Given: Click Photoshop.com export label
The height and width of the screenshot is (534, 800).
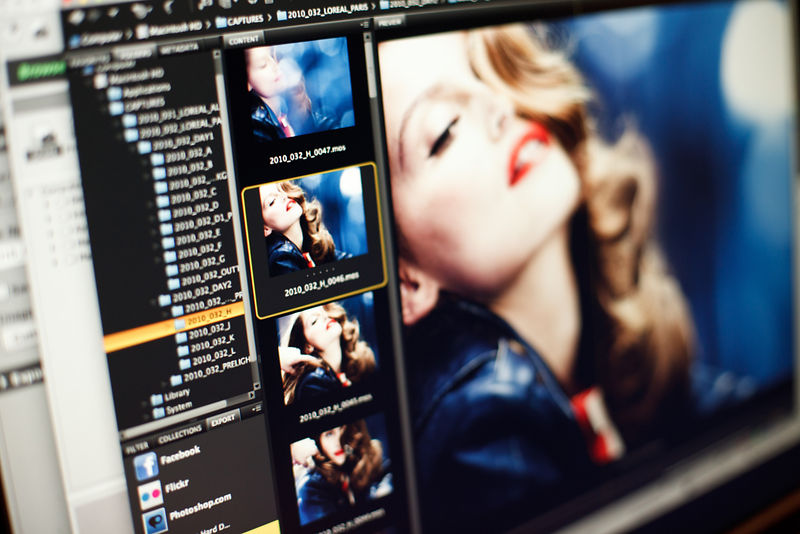Looking at the screenshot, I should tap(201, 506).
